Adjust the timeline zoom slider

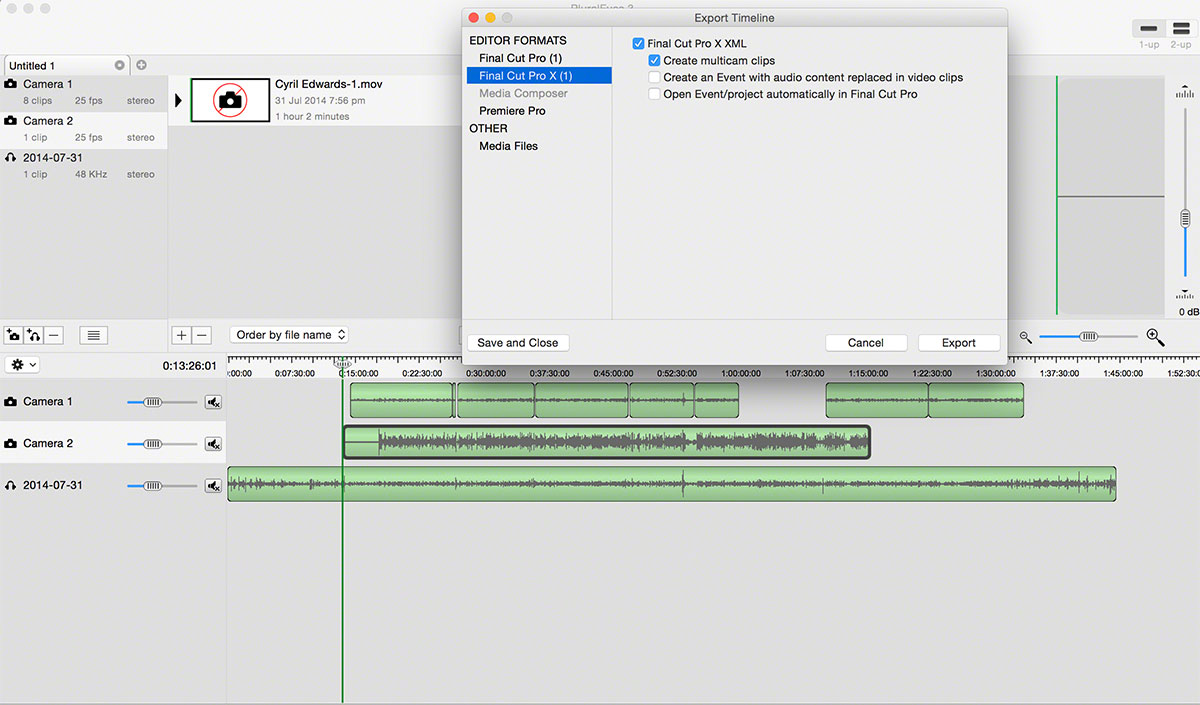[x=1088, y=337]
